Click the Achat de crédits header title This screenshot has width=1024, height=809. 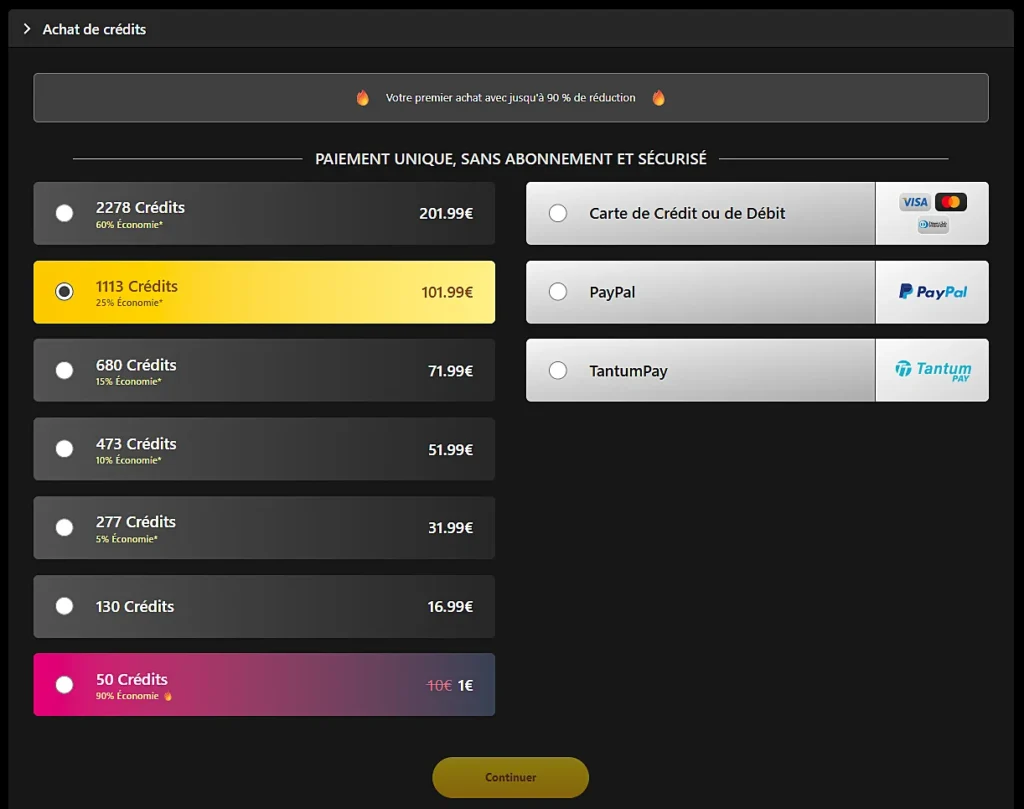tap(94, 30)
